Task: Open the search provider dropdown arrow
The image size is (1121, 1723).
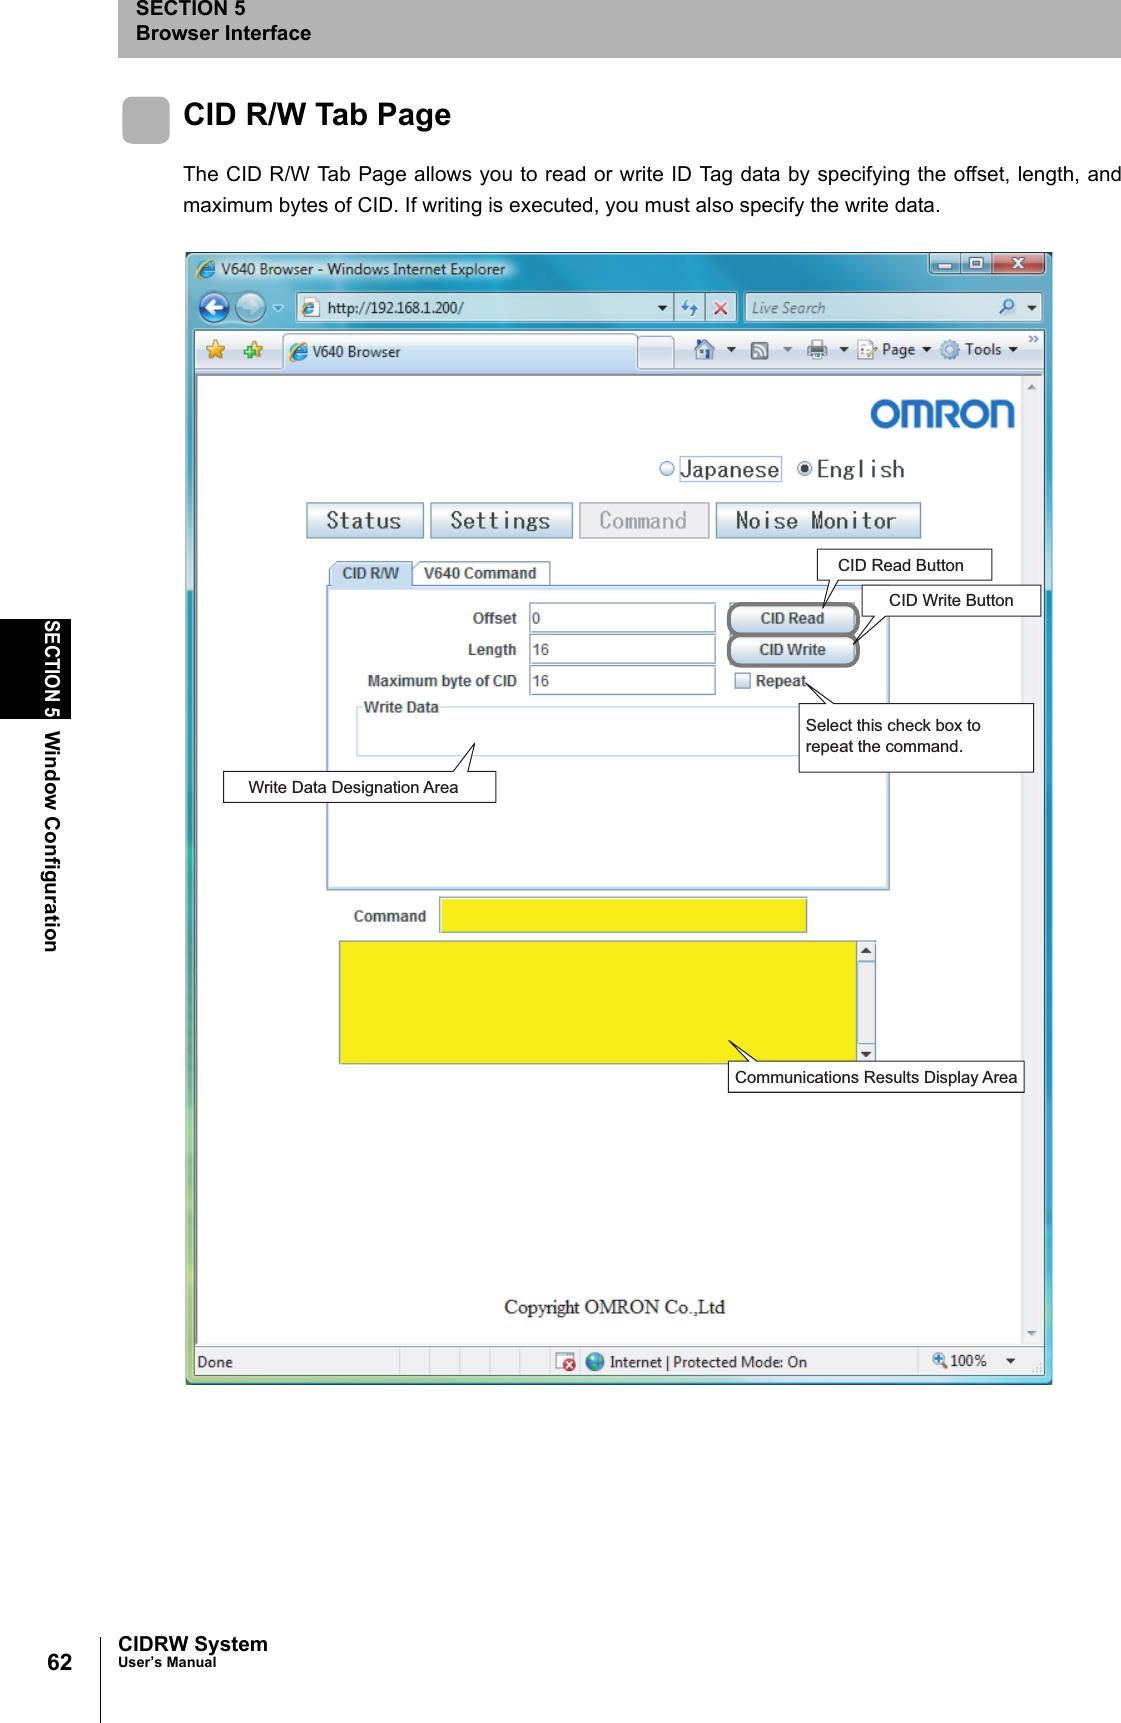Action: [x=1032, y=308]
